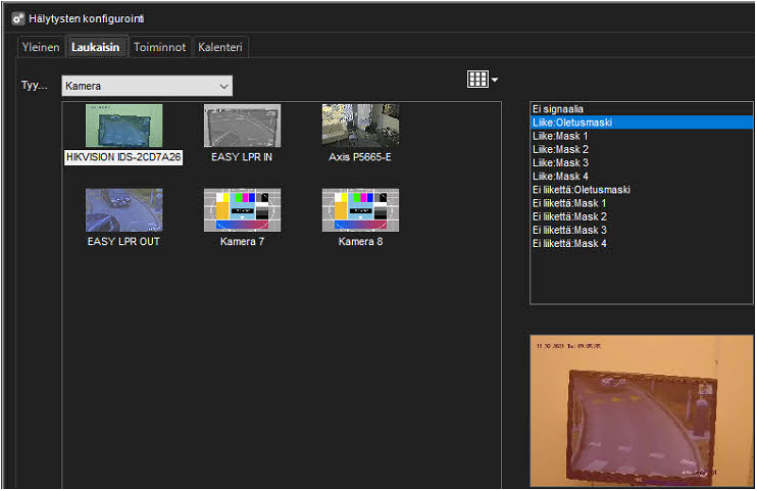Select the Laukaisin tab
The width and height of the screenshot is (757, 491).
pyautogui.click(x=96, y=47)
